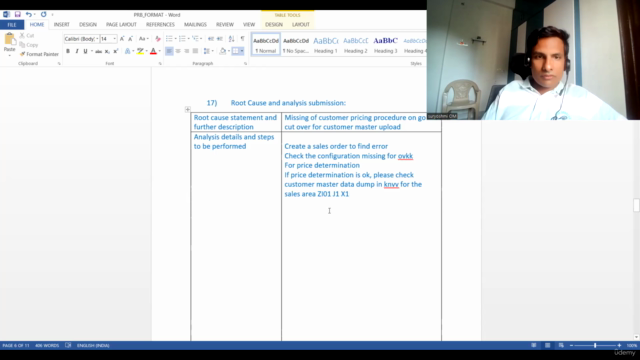This screenshot has width=640, height=360.
Task: Cut the selected text
Action: pos(27,36)
